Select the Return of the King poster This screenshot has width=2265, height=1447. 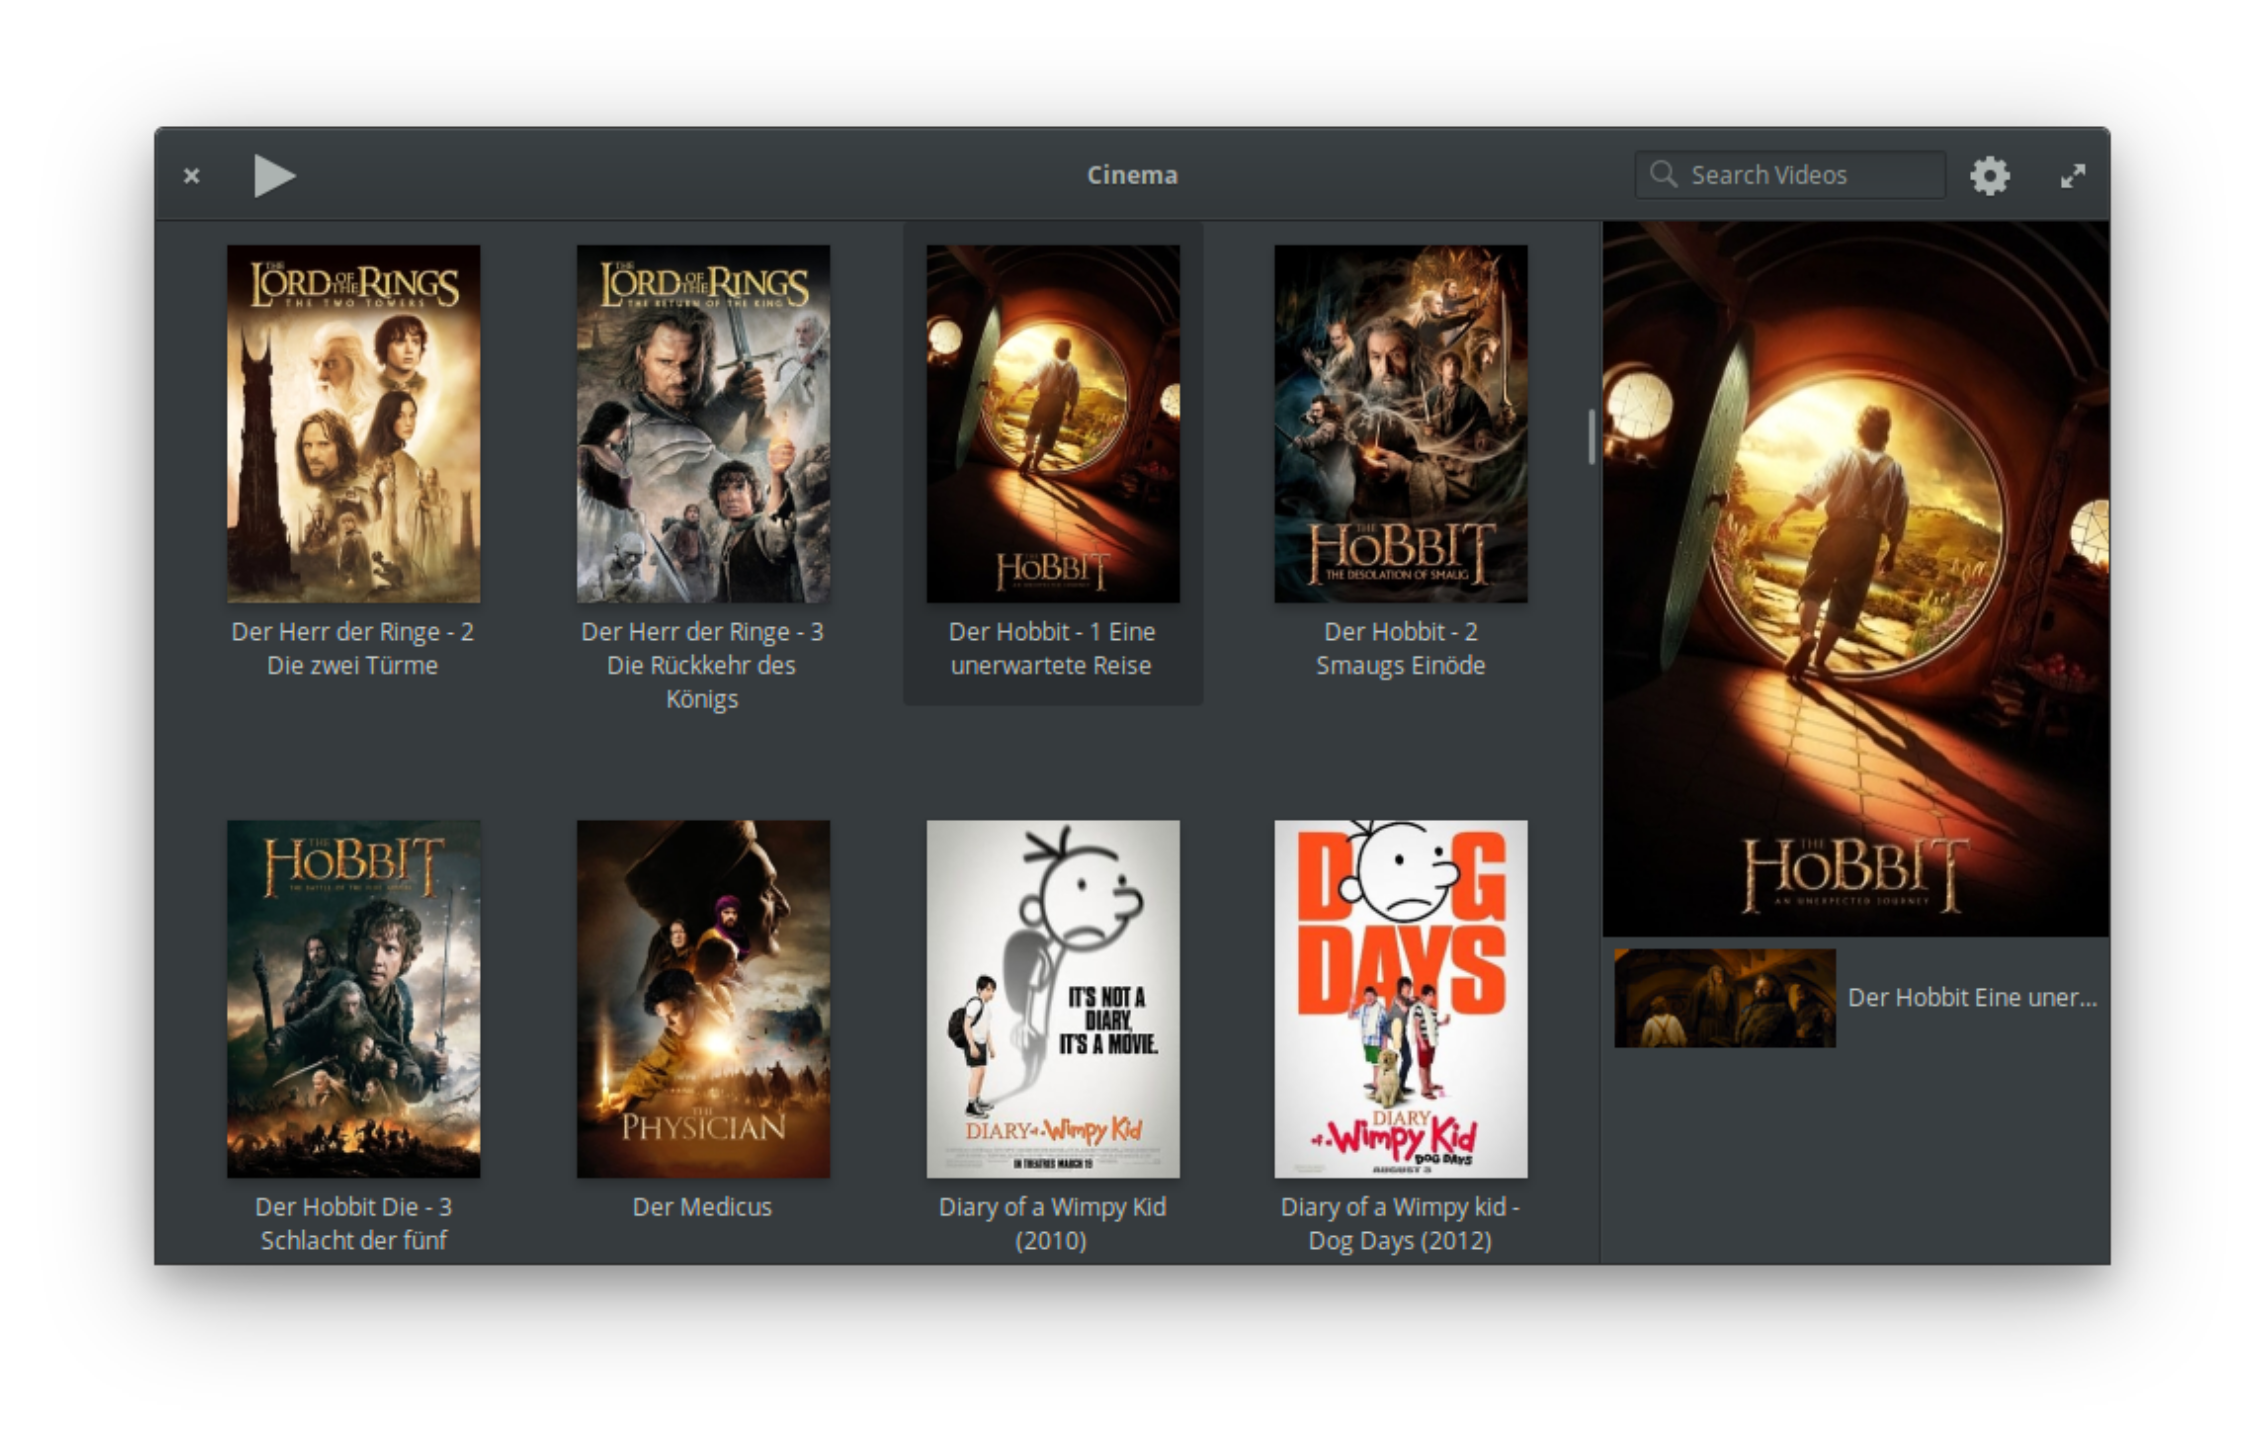[703, 424]
